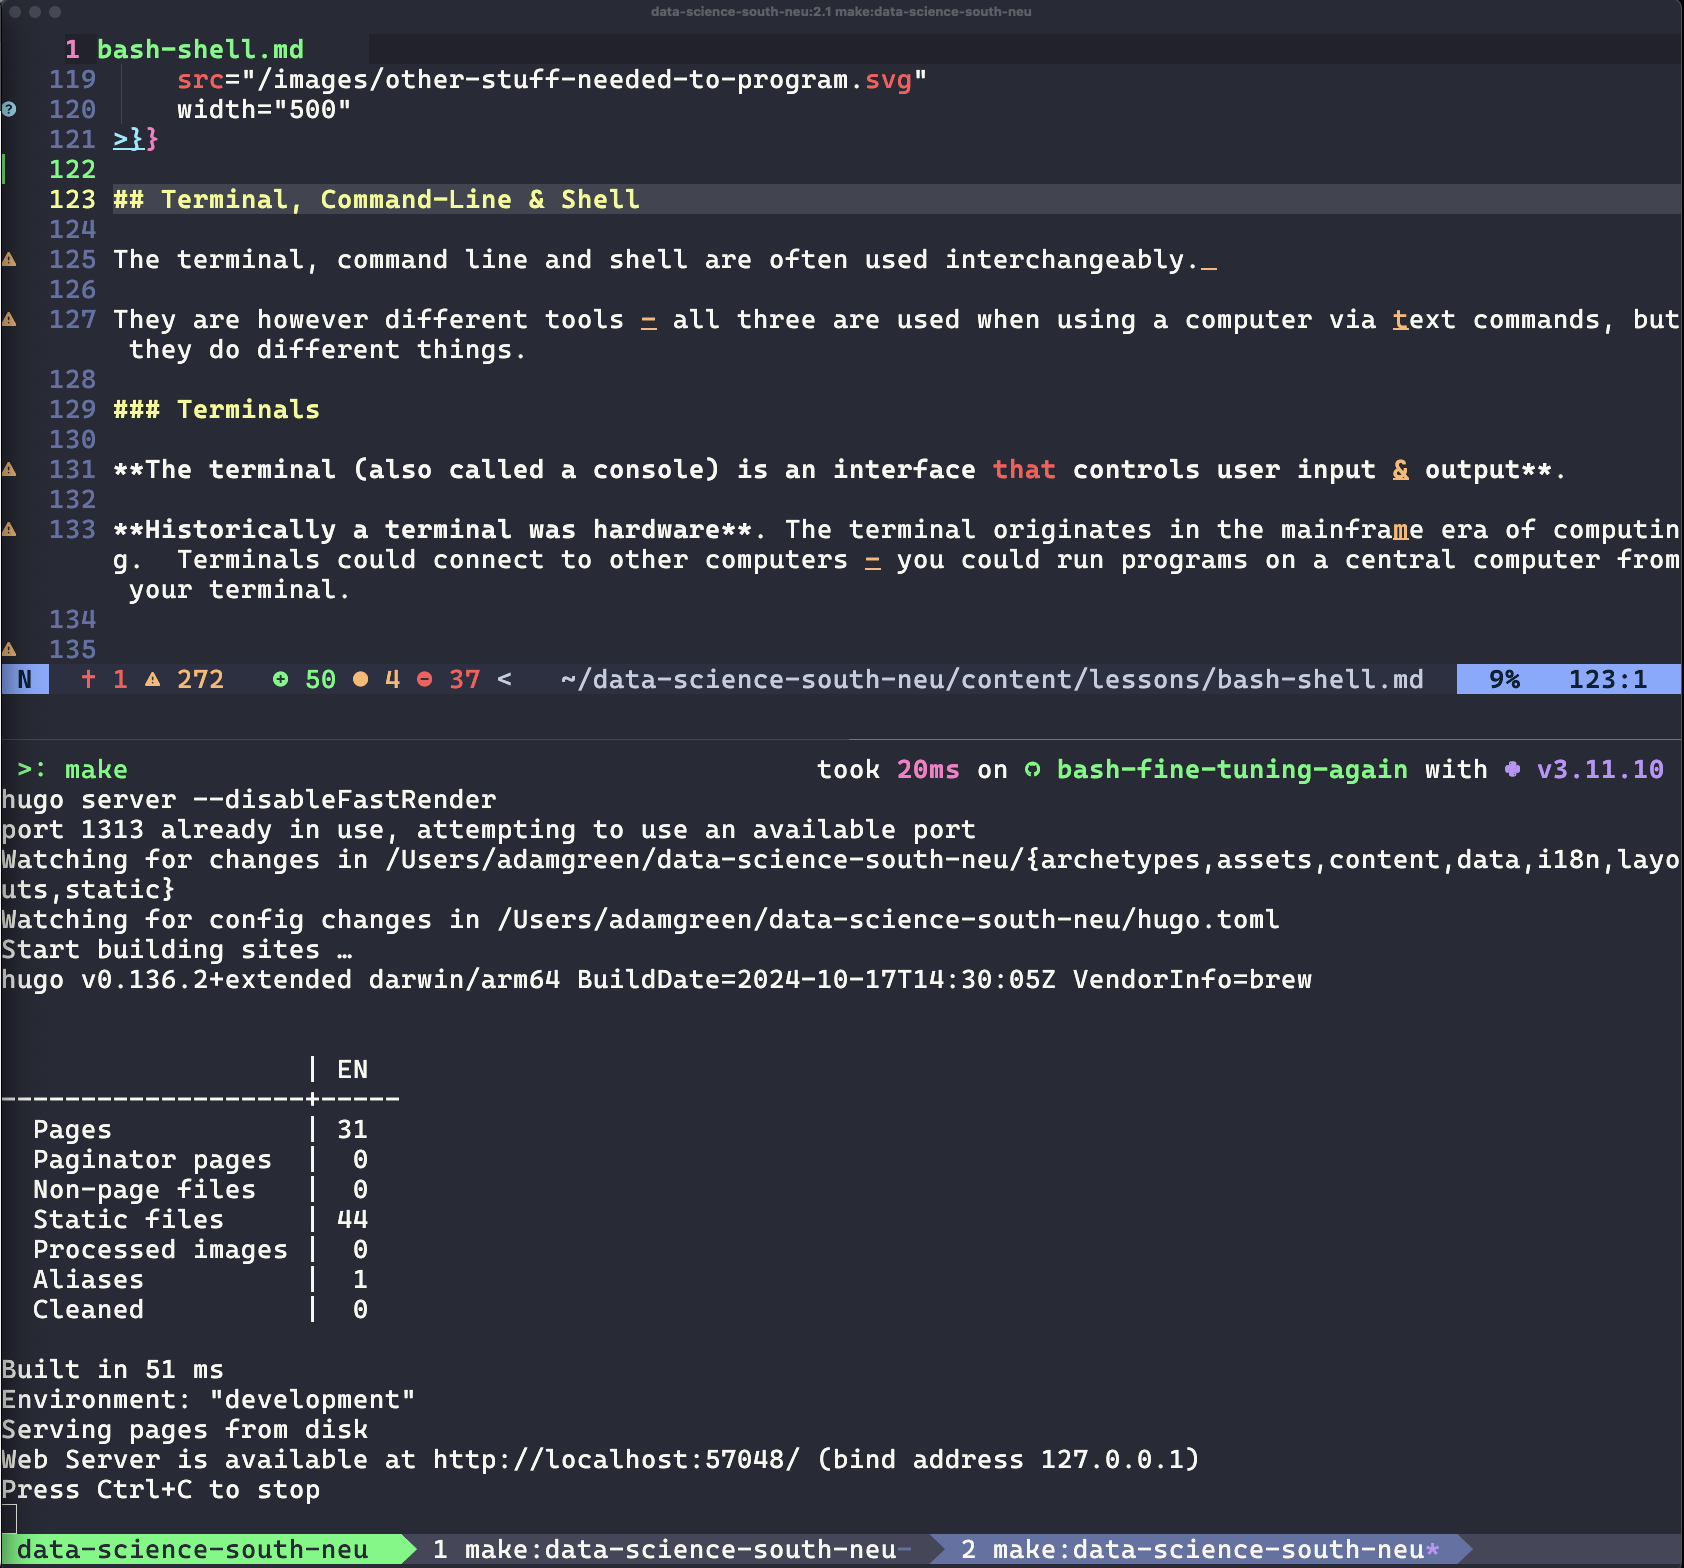Click the statusline warning triangle beside 272
This screenshot has height=1568, width=1684.
click(152, 680)
